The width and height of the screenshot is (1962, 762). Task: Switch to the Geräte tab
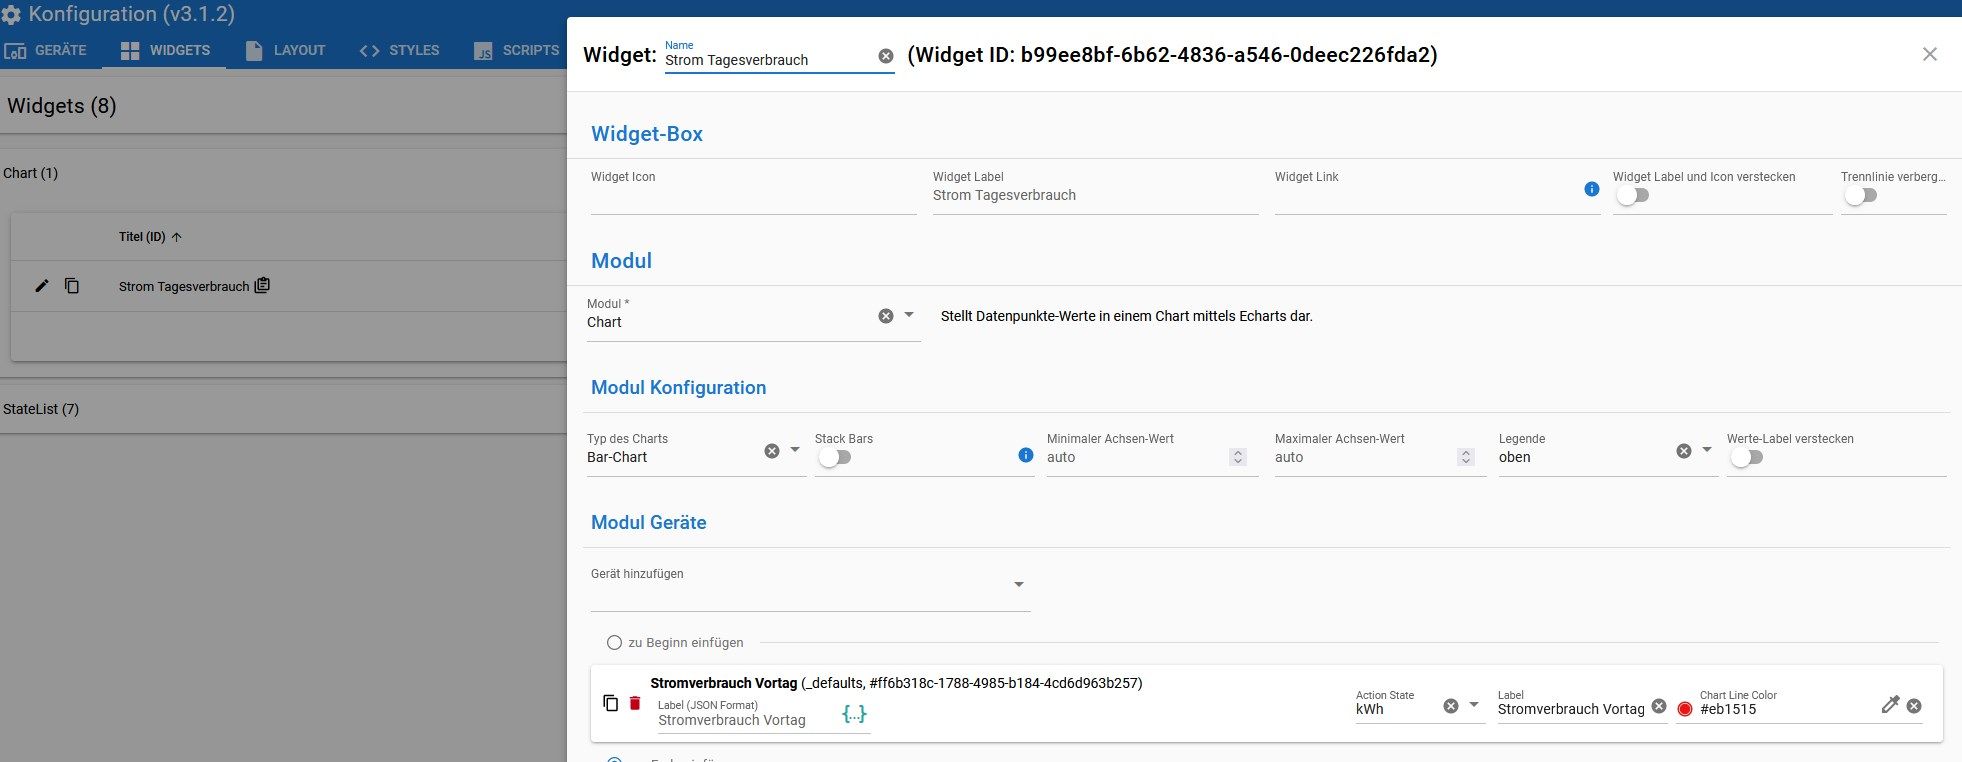click(x=46, y=50)
